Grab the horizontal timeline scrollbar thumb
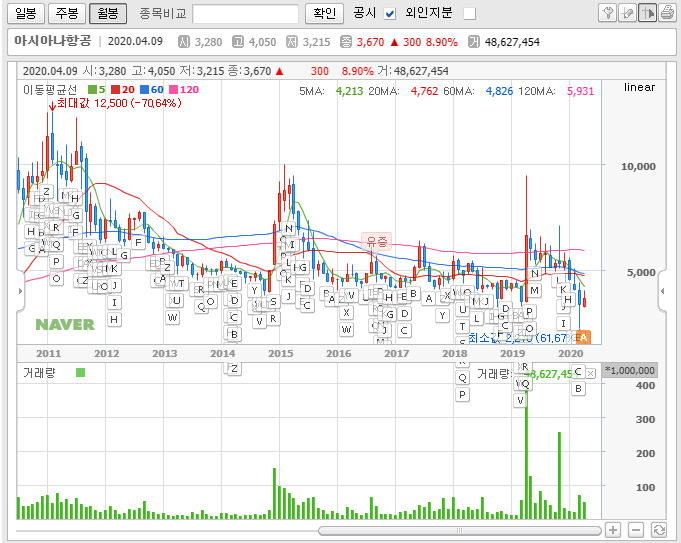This screenshot has width=681, height=543. coord(460,530)
